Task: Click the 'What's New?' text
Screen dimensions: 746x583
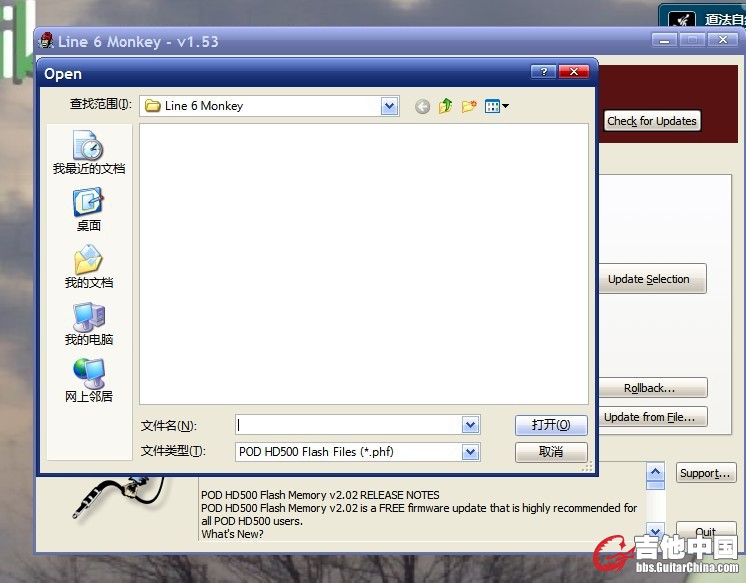Action: tap(232, 534)
